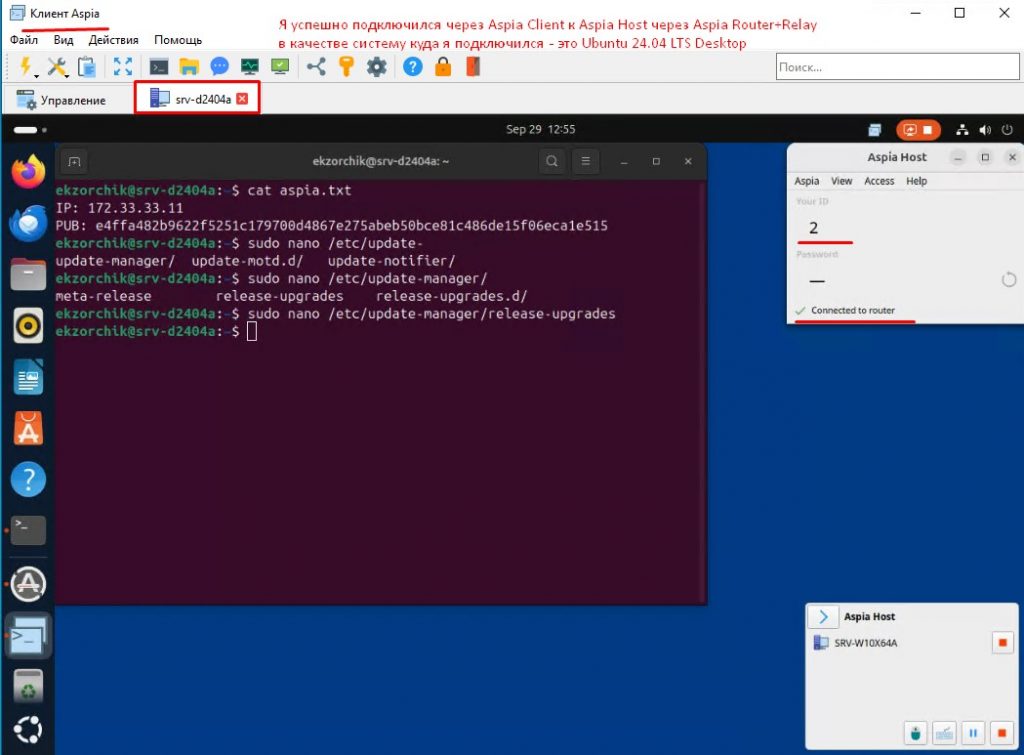Click the Your ID value 2

(814, 228)
